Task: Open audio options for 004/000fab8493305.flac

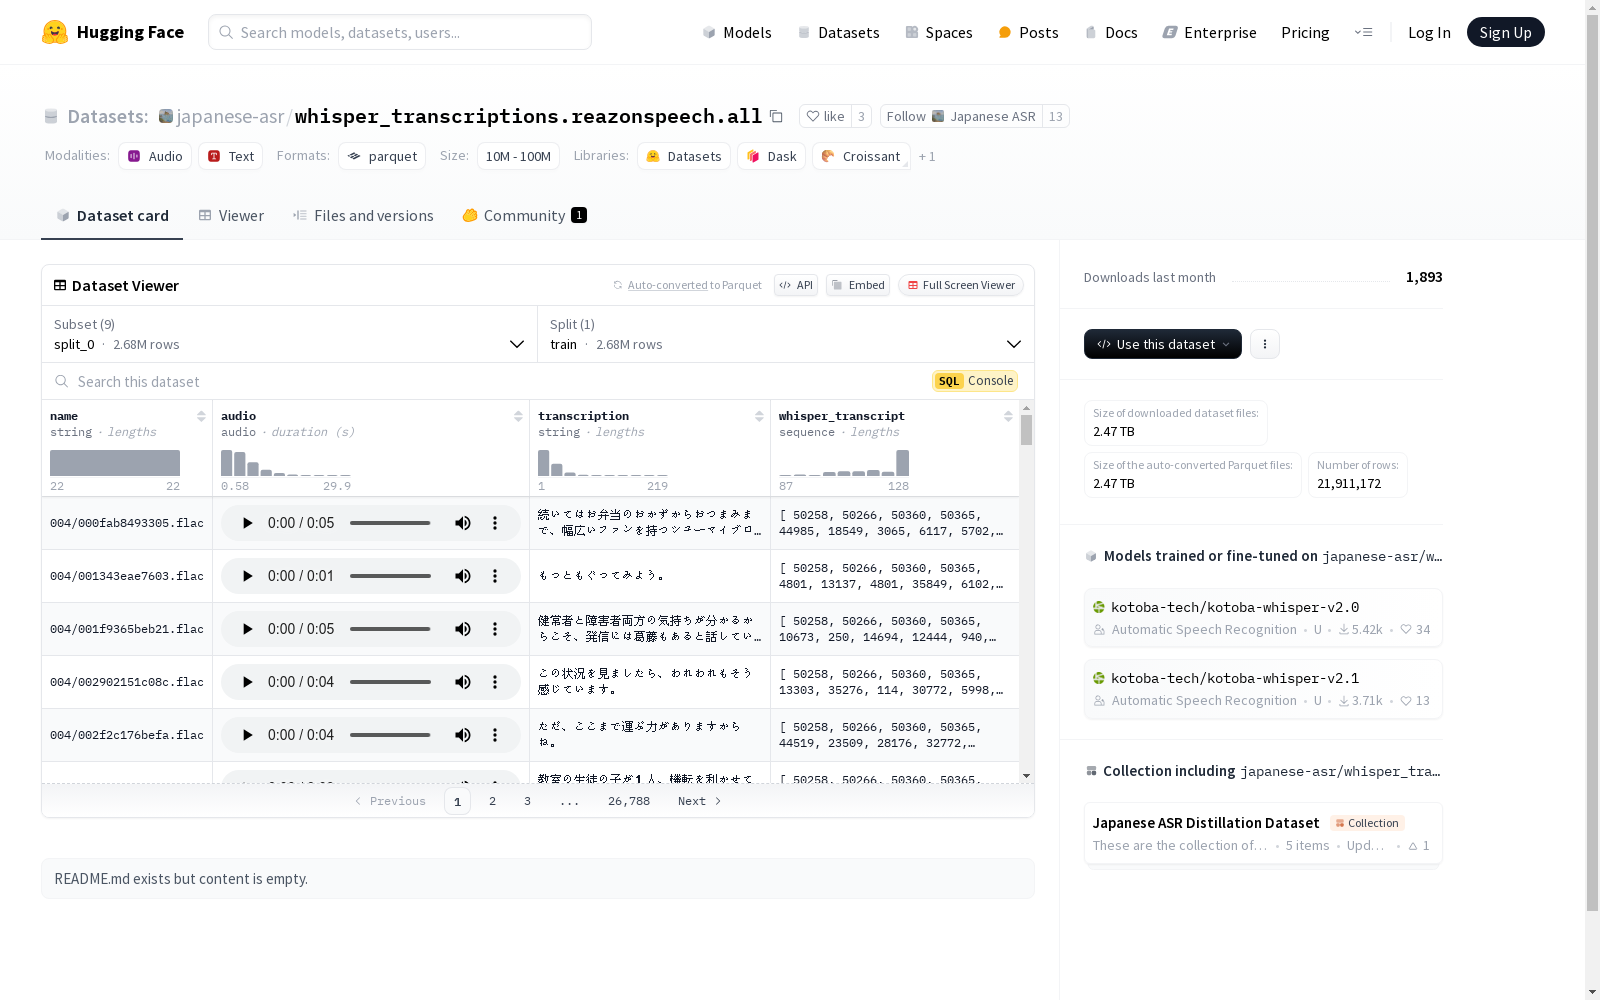Action: tap(495, 523)
